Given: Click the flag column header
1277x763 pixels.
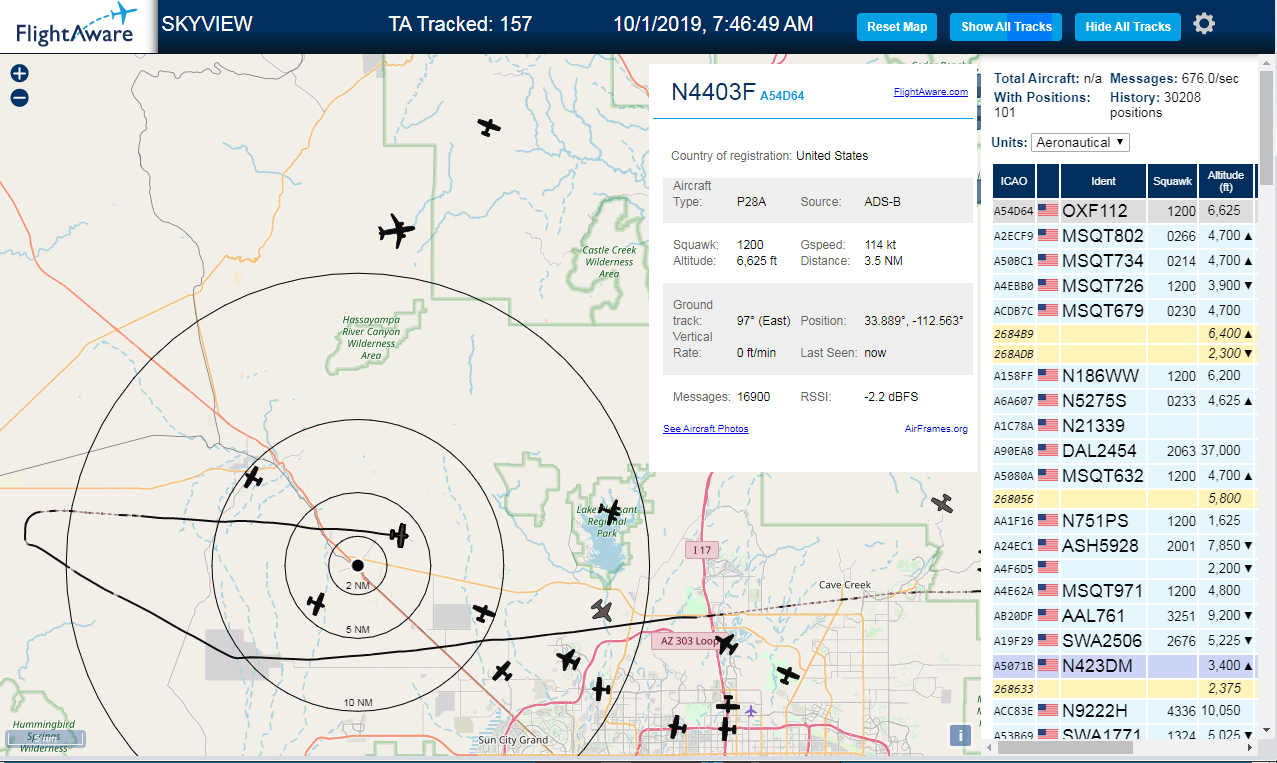Looking at the screenshot, I should 1048,181.
